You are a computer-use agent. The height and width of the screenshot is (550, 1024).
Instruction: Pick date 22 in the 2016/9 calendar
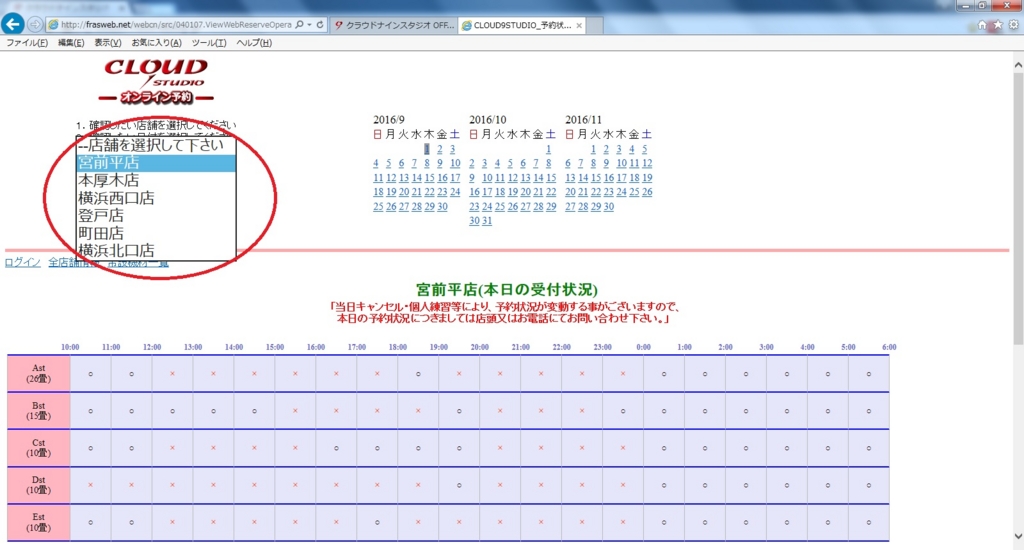[x=429, y=192]
